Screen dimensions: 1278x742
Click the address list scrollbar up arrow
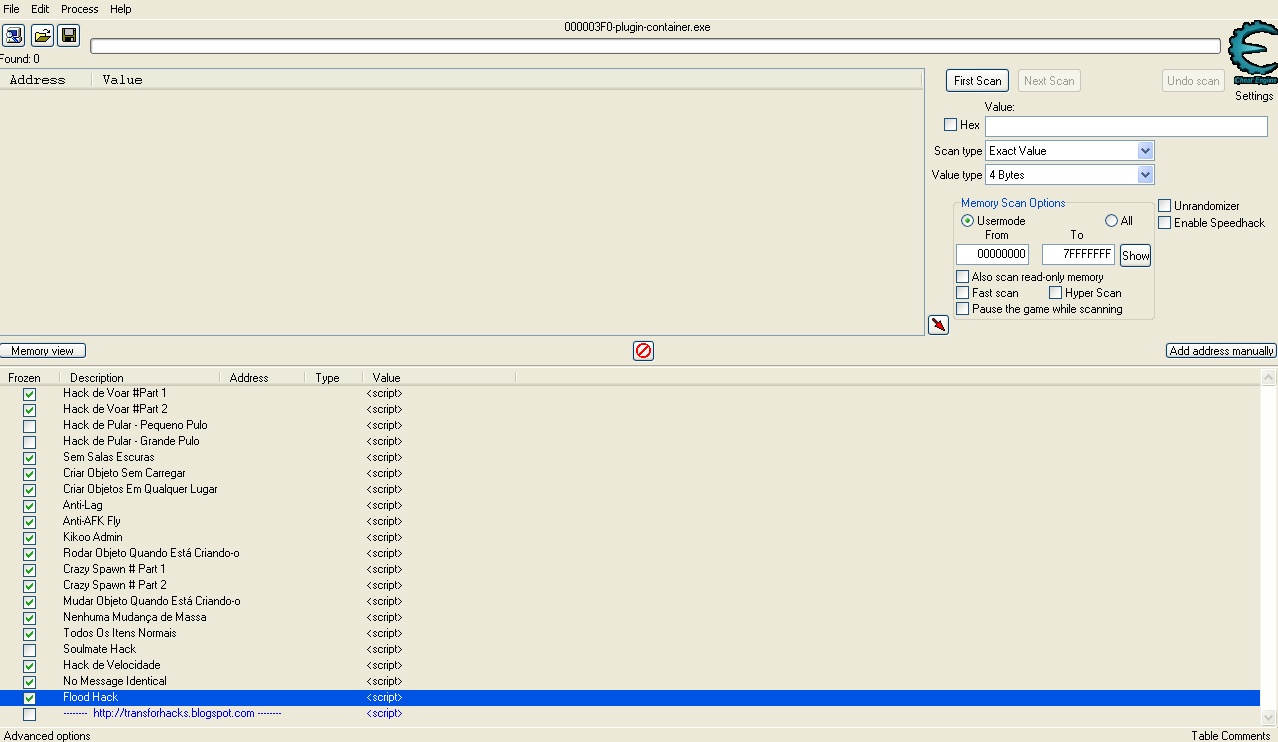point(1269,378)
